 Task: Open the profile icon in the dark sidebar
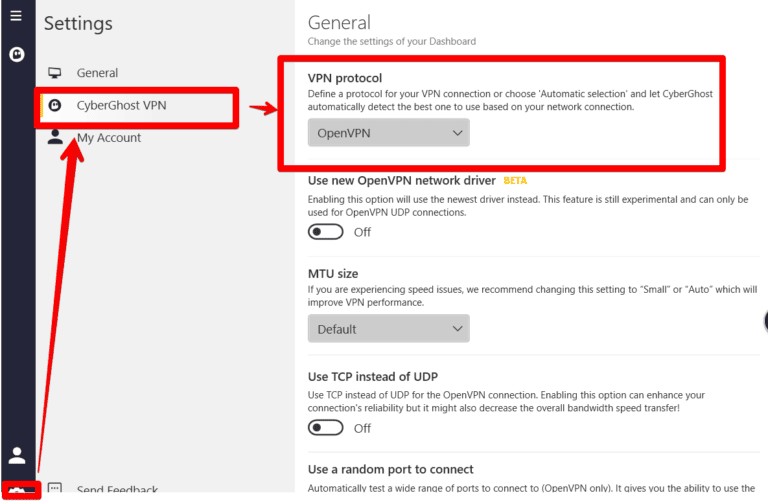17,456
